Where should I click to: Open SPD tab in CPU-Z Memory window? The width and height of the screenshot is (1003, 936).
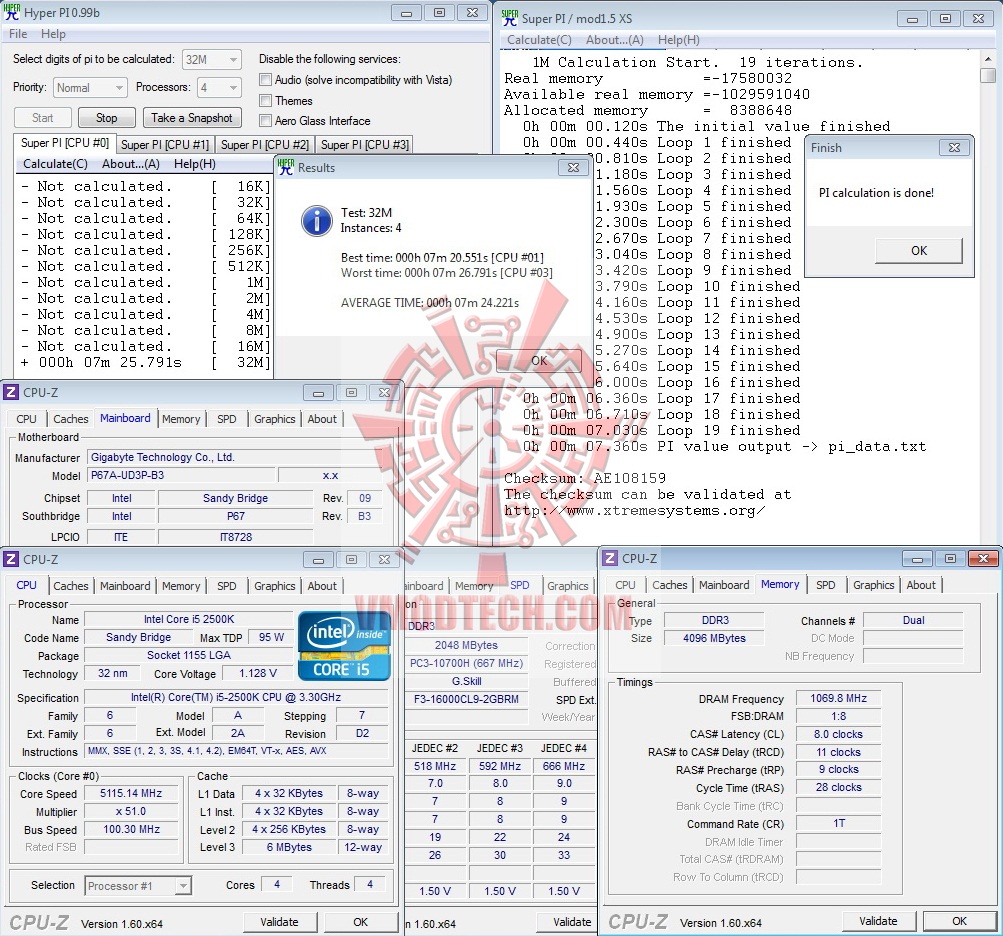825,585
